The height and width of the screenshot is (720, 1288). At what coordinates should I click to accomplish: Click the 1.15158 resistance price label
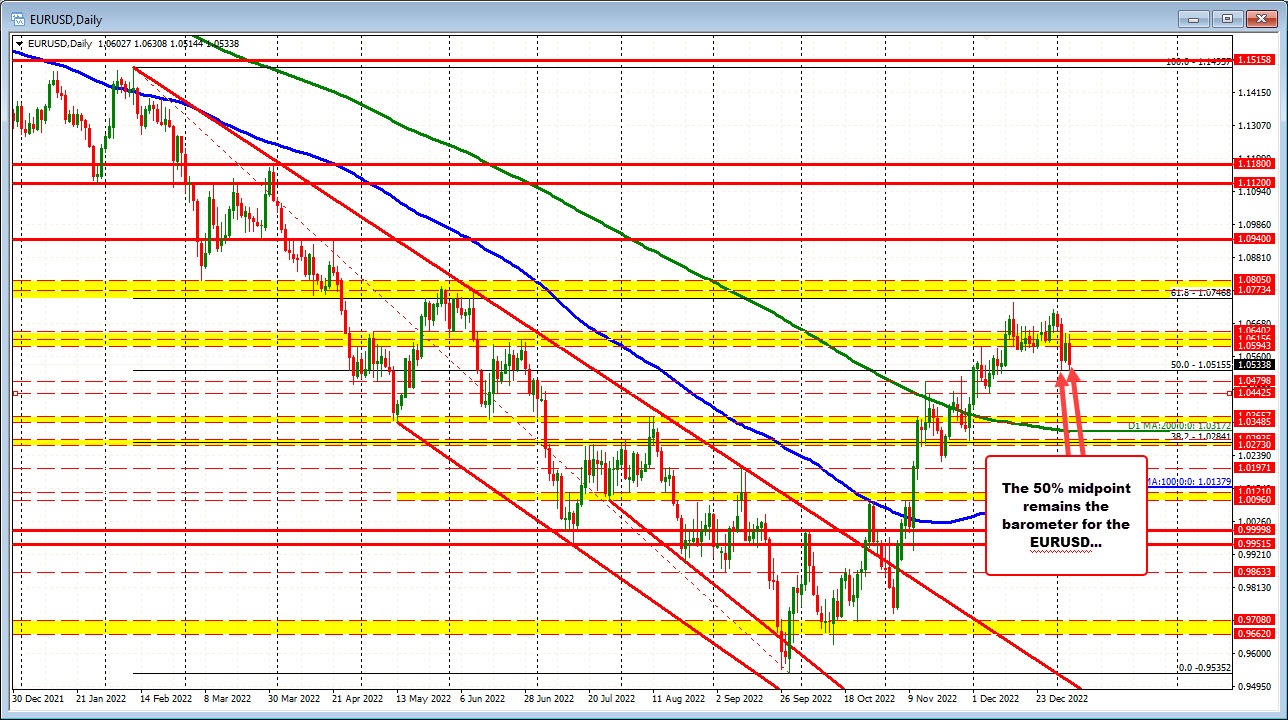click(x=1255, y=59)
